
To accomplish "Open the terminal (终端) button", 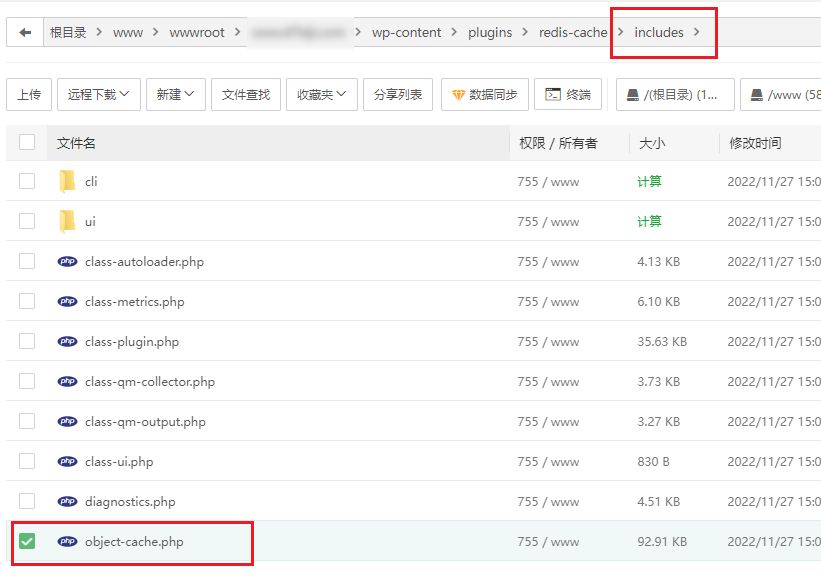I will [568, 95].
